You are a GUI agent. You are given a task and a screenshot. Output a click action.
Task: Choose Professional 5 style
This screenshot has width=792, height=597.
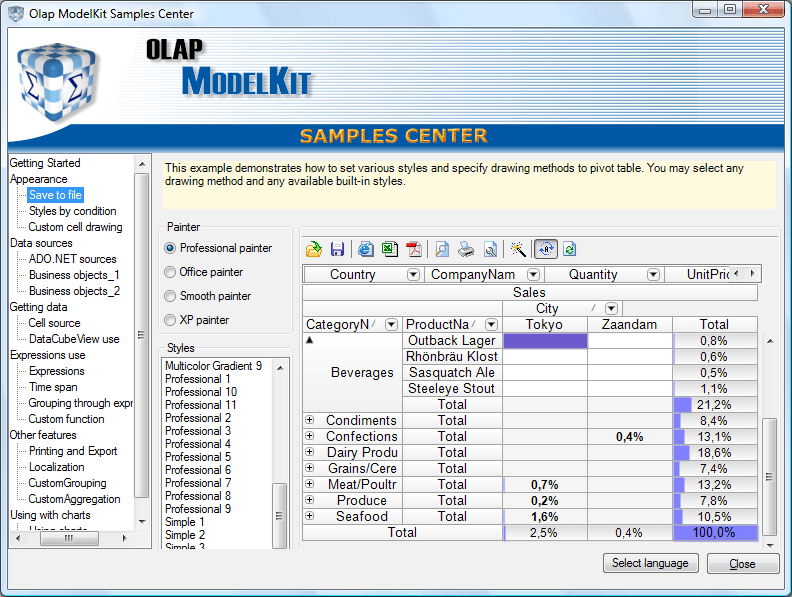tap(198, 457)
